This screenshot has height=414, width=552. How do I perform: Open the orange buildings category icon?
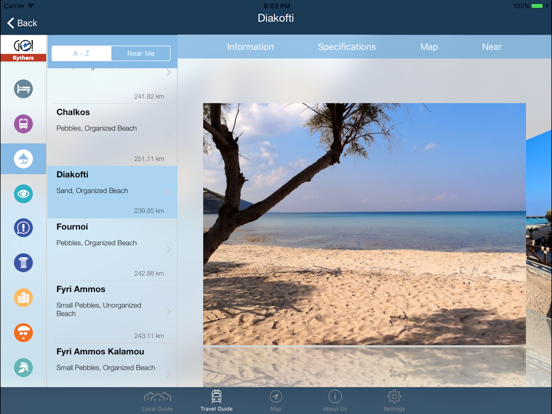point(23,297)
